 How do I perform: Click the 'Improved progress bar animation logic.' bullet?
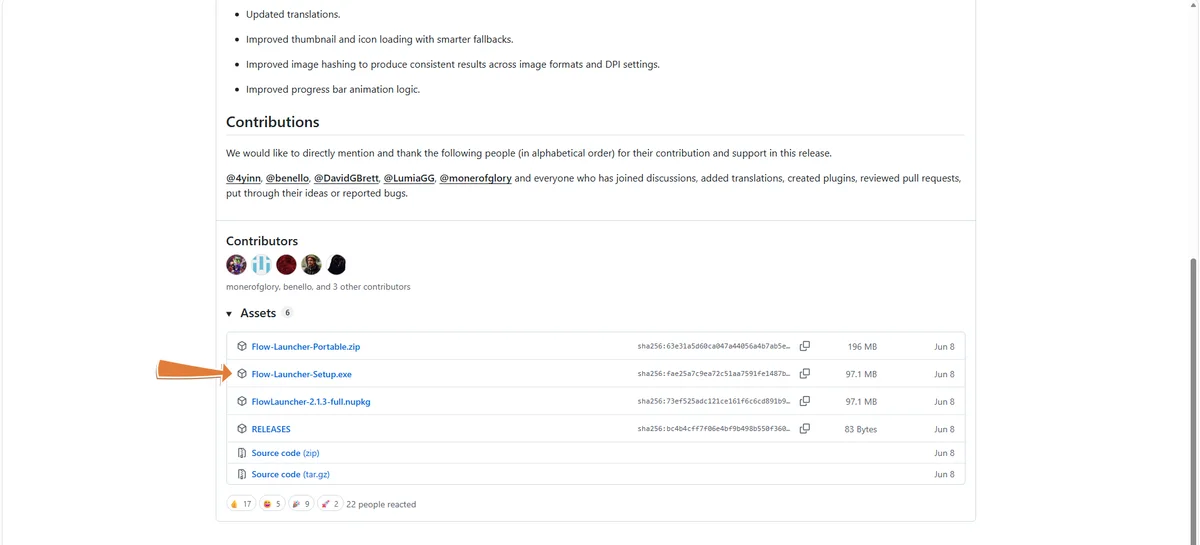[x=333, y=89]
